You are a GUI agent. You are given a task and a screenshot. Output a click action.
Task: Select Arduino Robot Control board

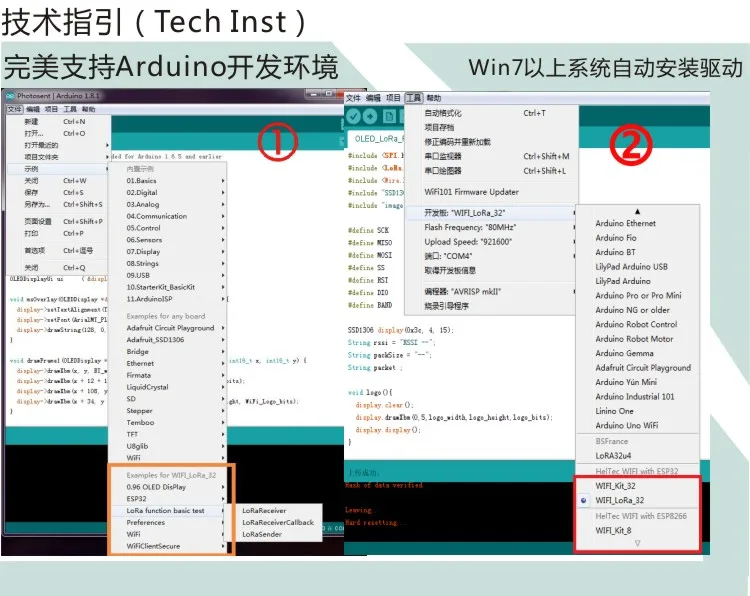[x=636, y=324]
